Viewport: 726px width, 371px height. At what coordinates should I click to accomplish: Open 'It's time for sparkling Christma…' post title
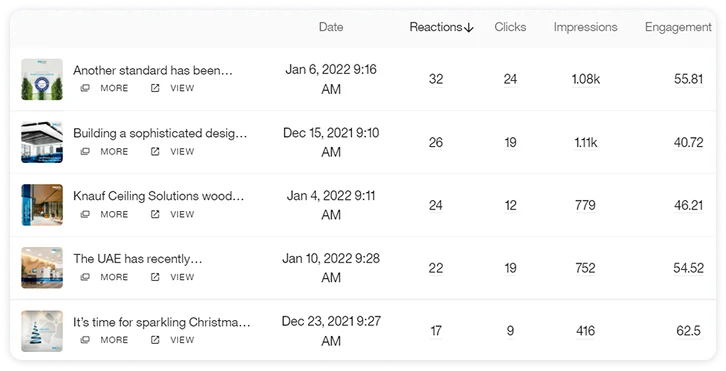click(162, 322)
